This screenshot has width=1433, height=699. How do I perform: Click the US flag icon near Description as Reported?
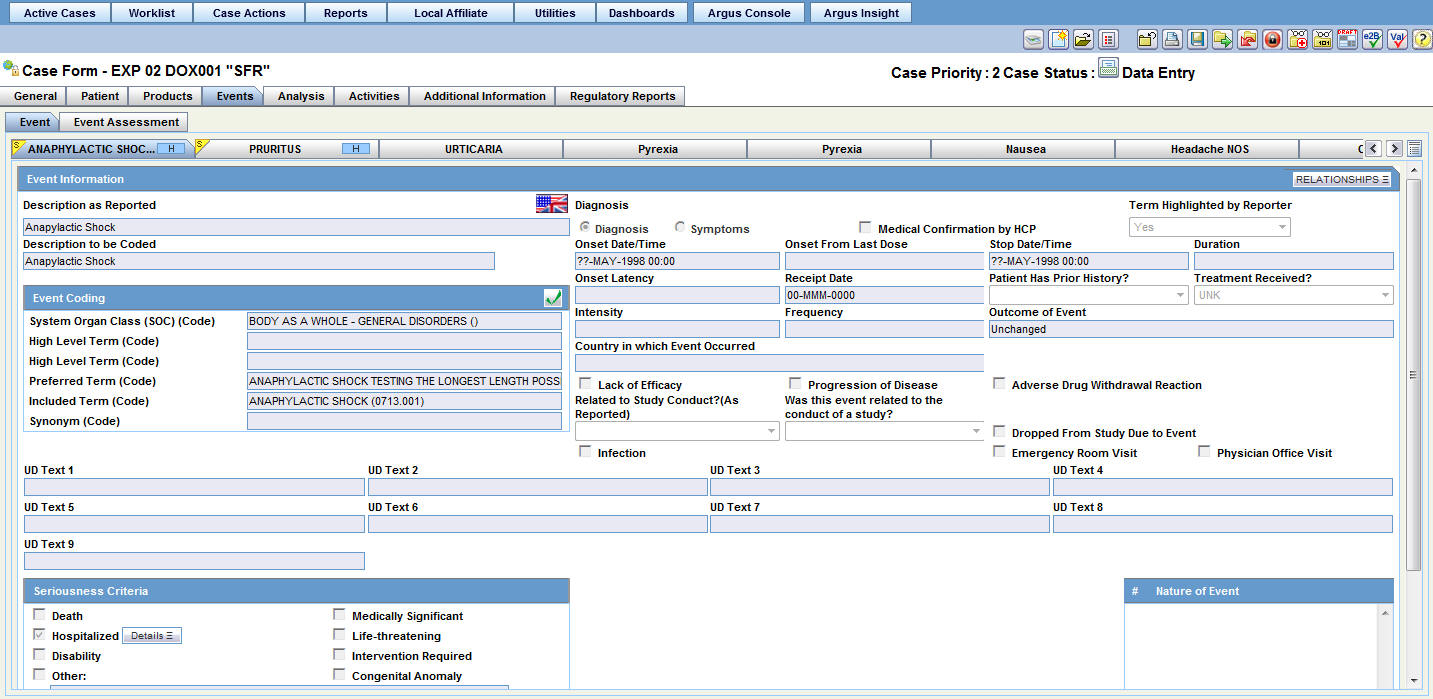(x=550, y=202)
